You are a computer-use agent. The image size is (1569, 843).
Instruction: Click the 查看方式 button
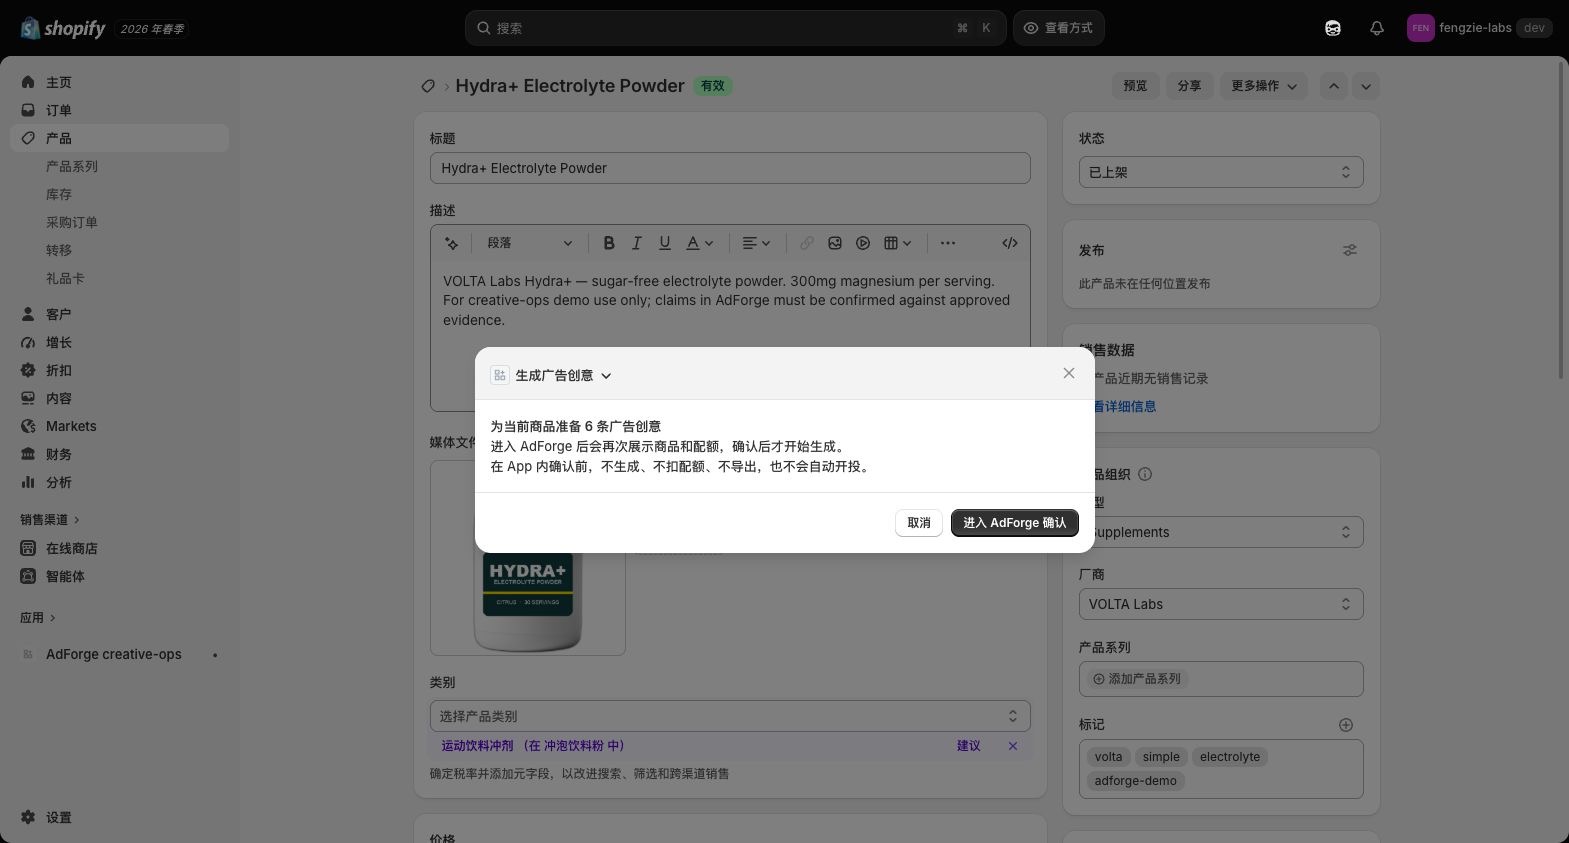(1059, 28)
